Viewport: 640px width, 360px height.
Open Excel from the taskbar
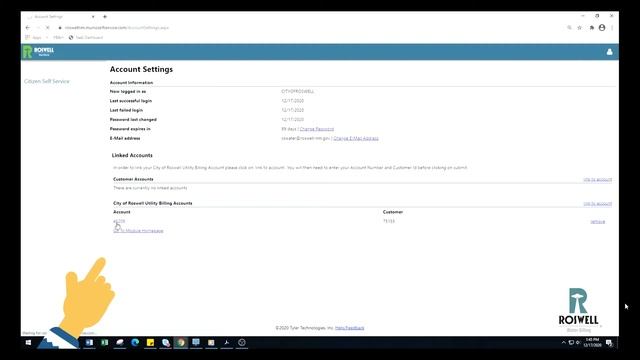pos(104,342)
